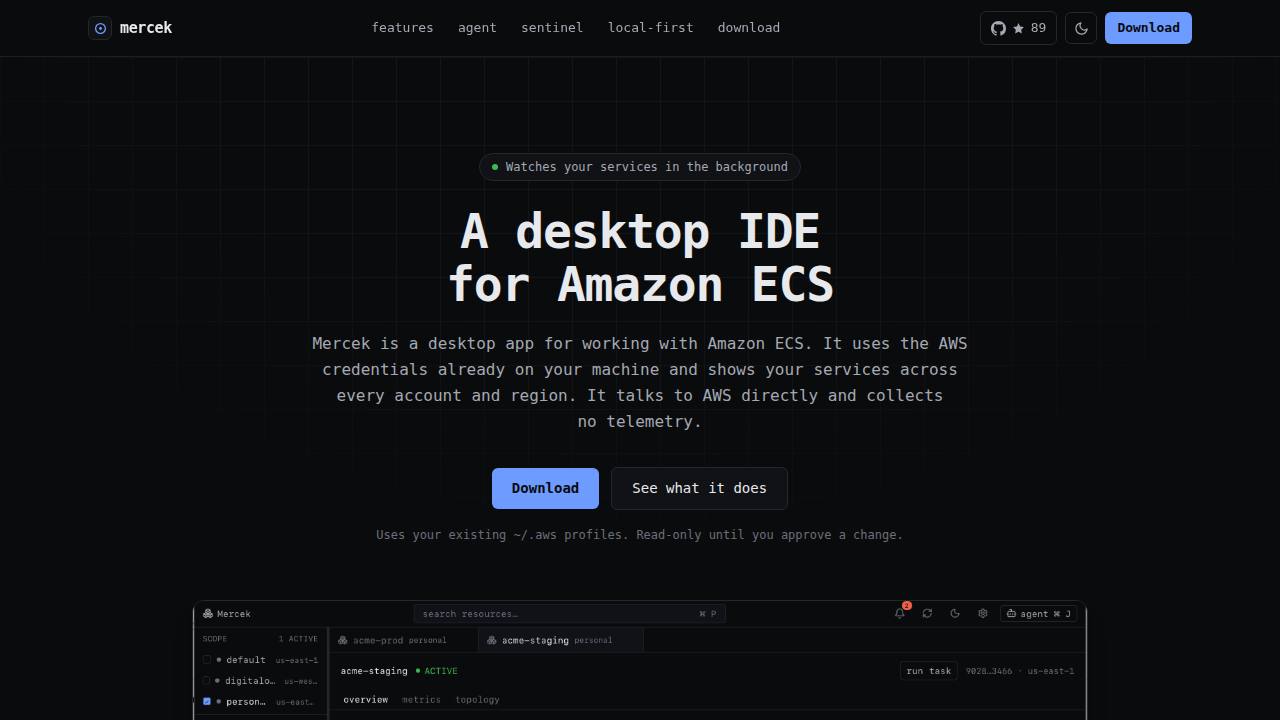Jump to download nav link
1280x720 pixels.
tap(748, 28)
